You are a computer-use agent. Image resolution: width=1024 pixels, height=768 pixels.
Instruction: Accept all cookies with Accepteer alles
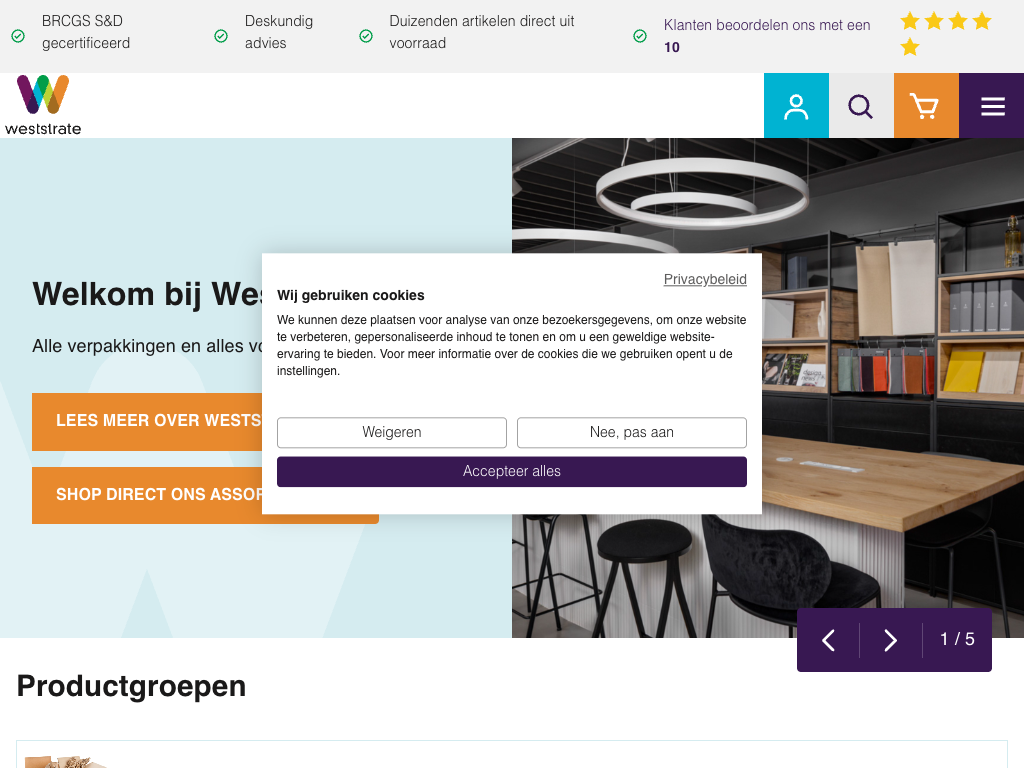tap(512, 472)
